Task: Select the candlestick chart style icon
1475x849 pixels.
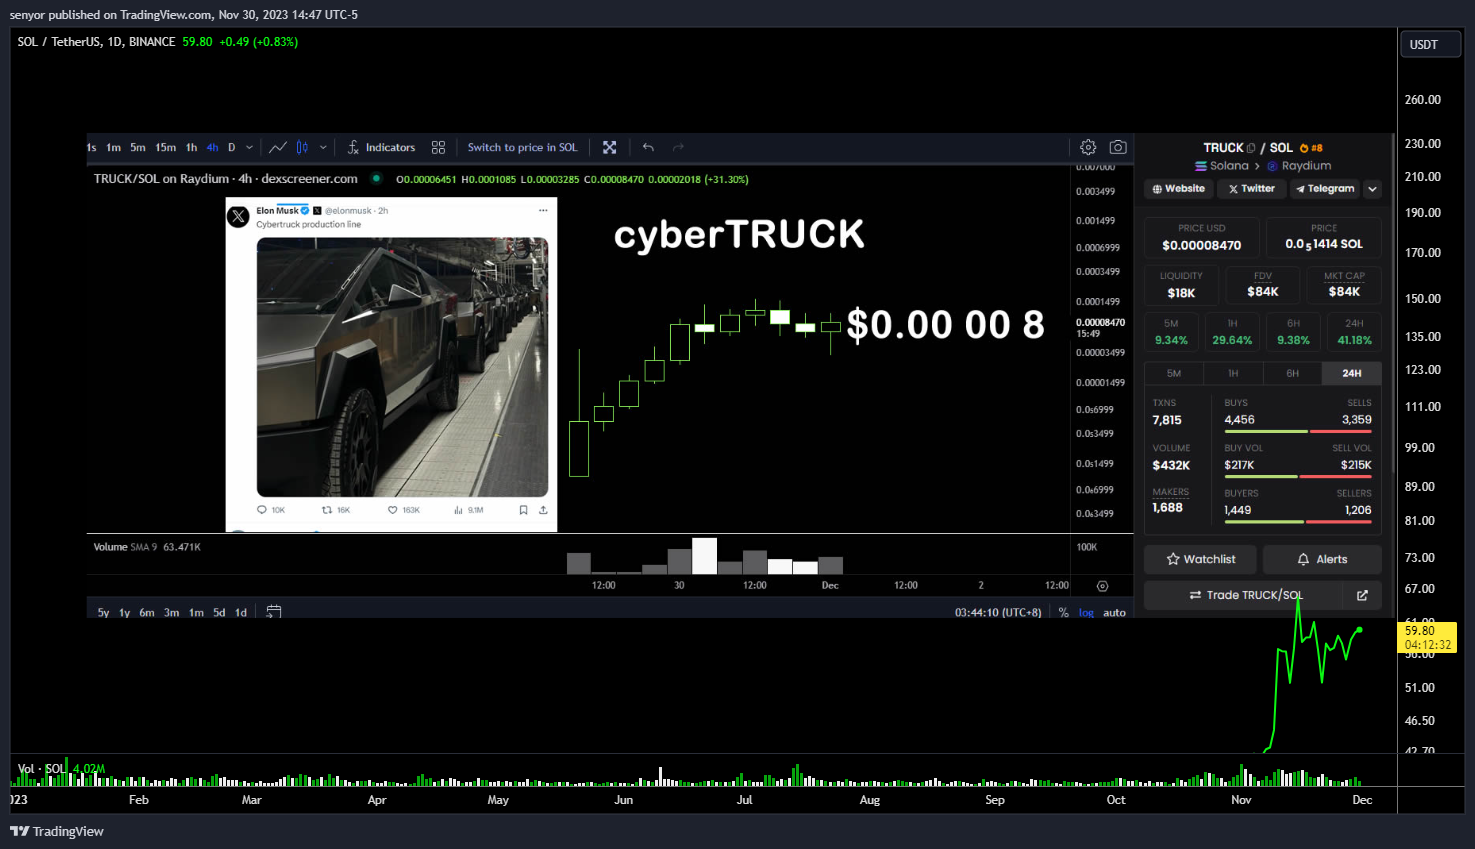Action: tap(302, 147)
